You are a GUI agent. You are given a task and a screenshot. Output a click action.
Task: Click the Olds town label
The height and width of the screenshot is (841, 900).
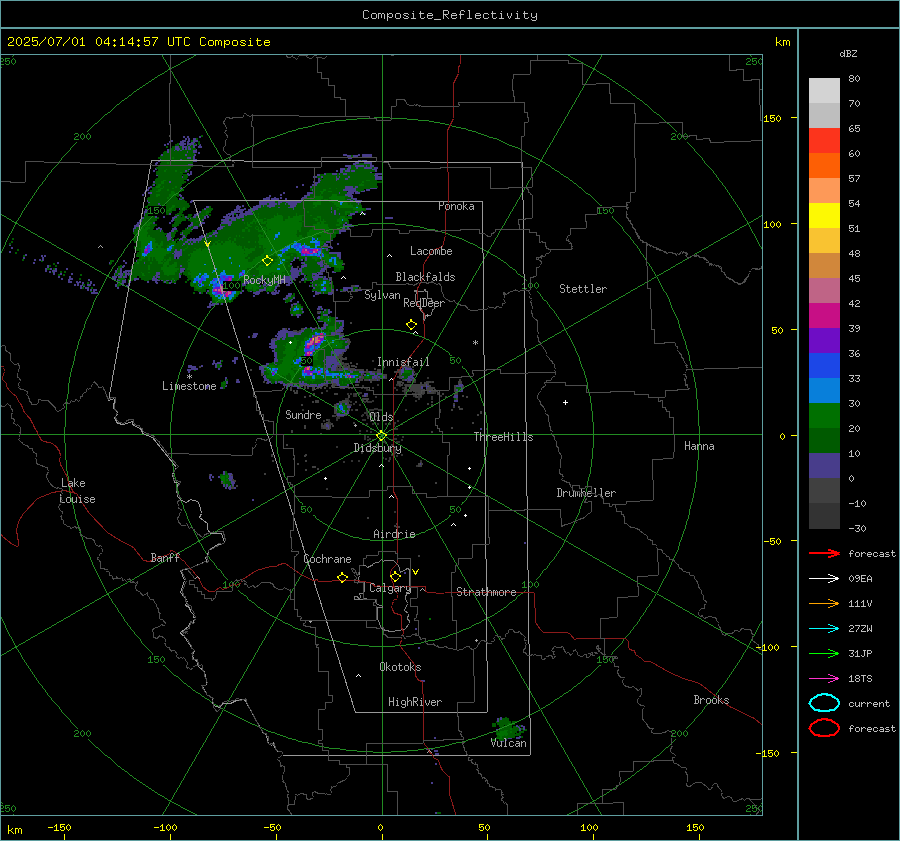pos(381,417)
